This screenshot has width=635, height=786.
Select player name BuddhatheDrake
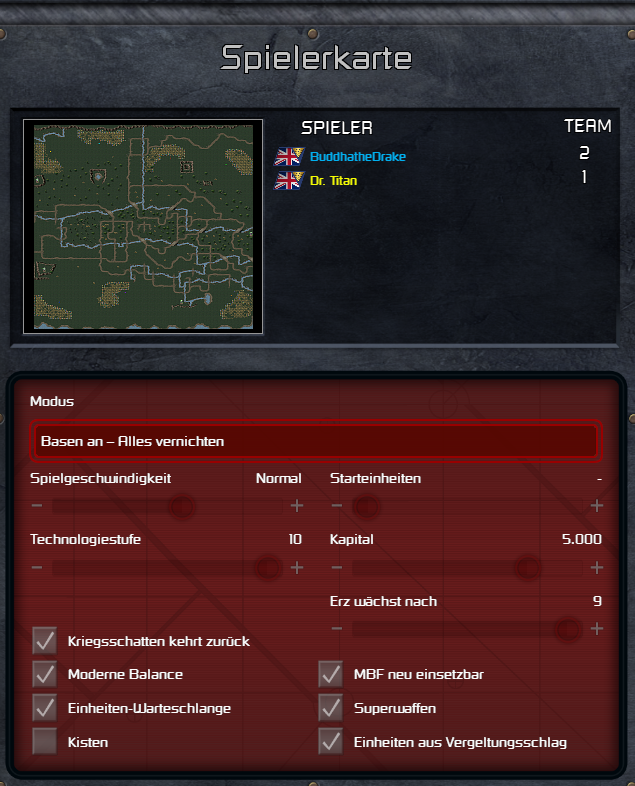click(358, 156)
